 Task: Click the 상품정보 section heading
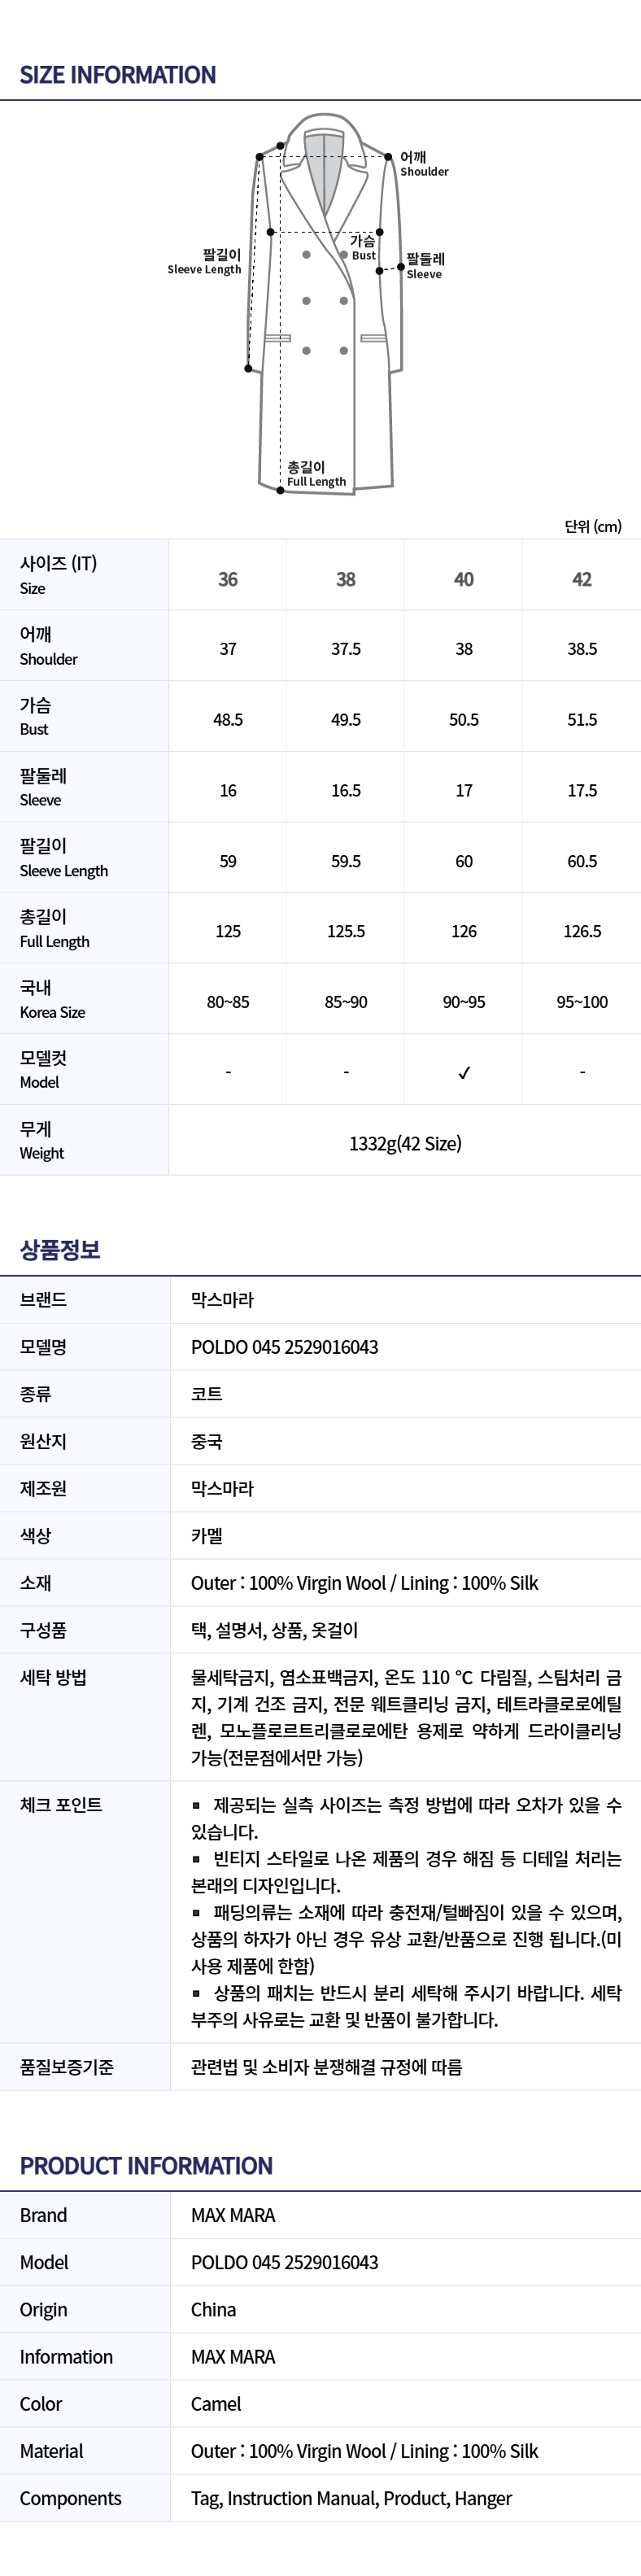pos(60,1249)
